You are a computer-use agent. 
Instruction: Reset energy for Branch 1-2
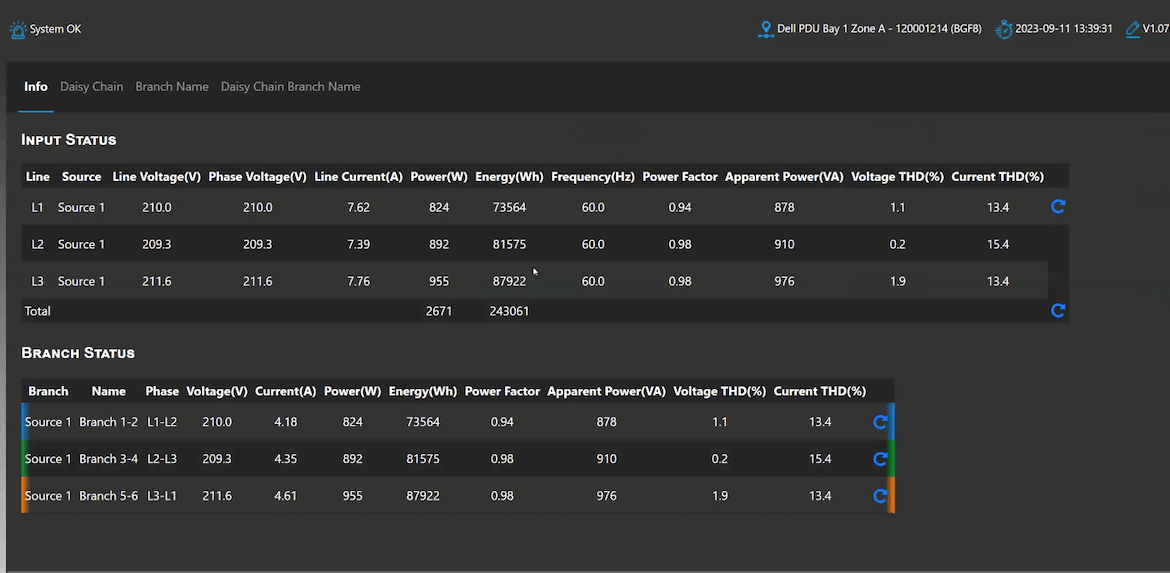pyautogui.click(x=880, y=422)
